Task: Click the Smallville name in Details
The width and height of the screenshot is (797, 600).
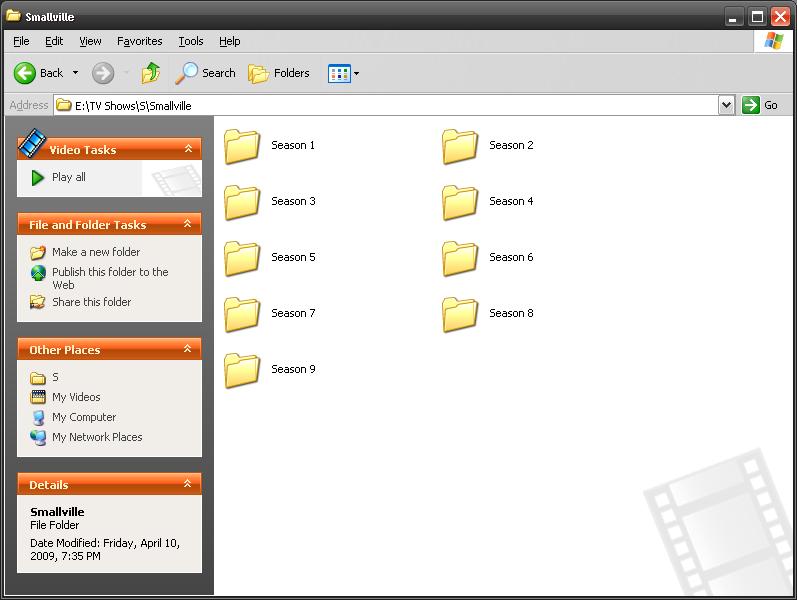Action: (57, 512)
